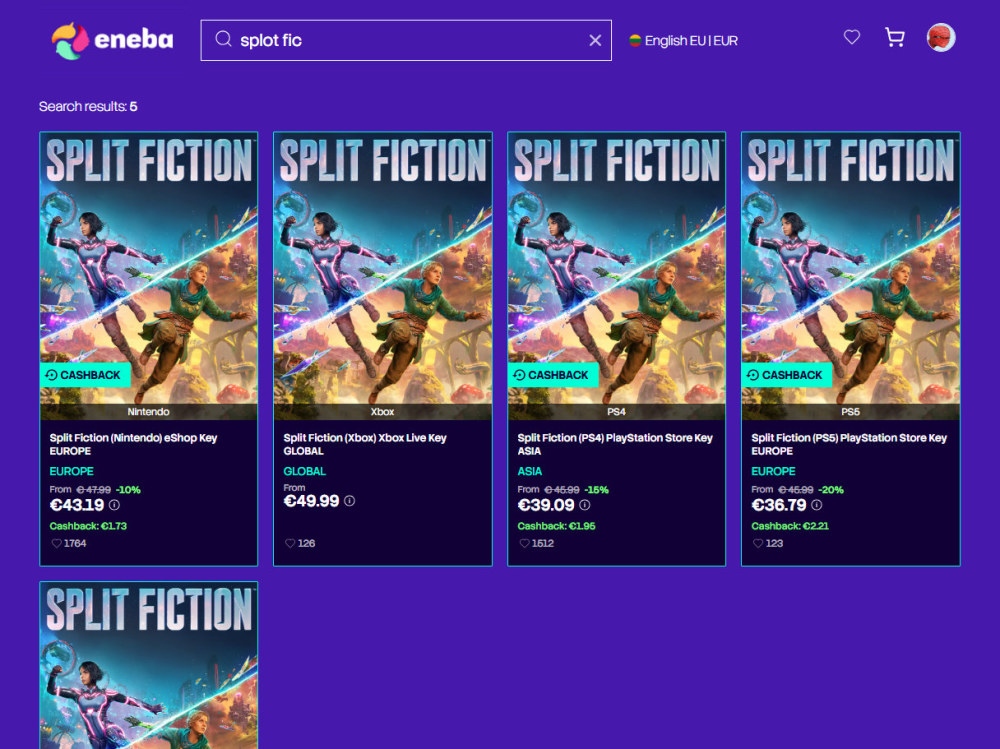The width and height of the screenshot is (1000, 749).
Task: Open the Split Fiction Xbox cover thumbnail
Action: point(383,276)
